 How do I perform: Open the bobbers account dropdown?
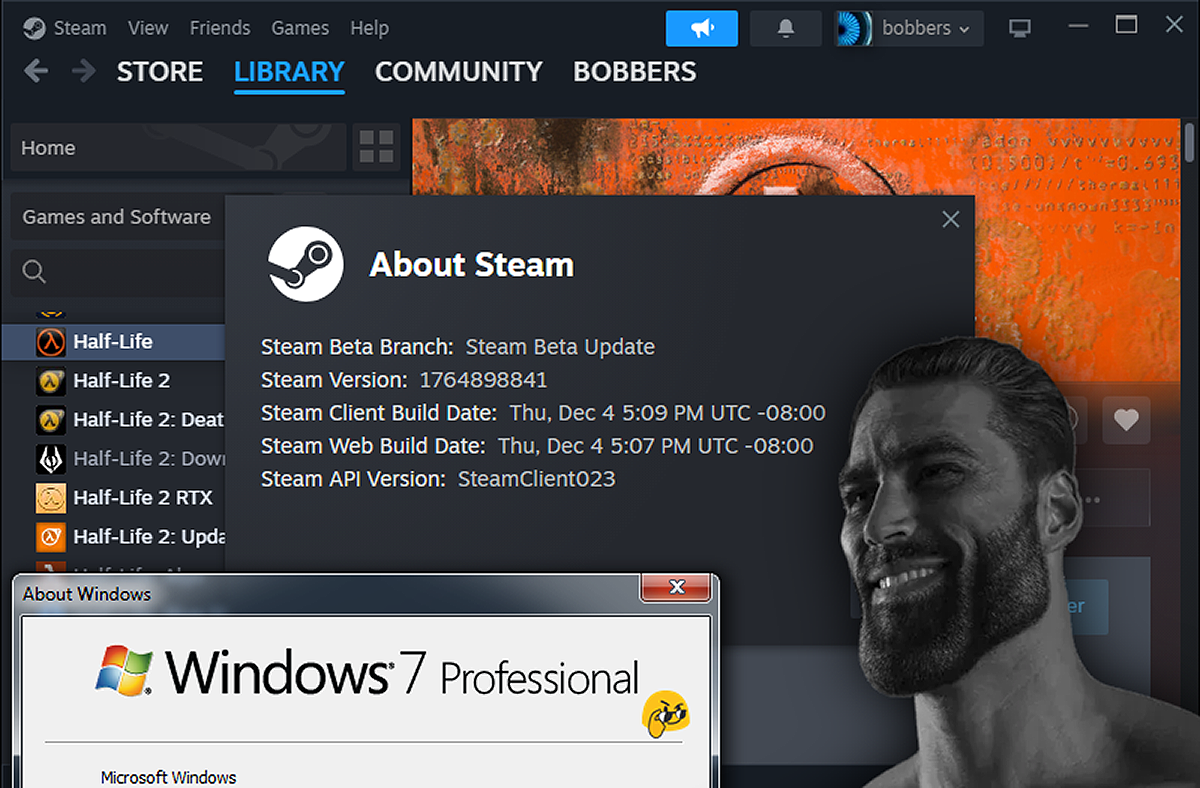[x=909, y=28]
